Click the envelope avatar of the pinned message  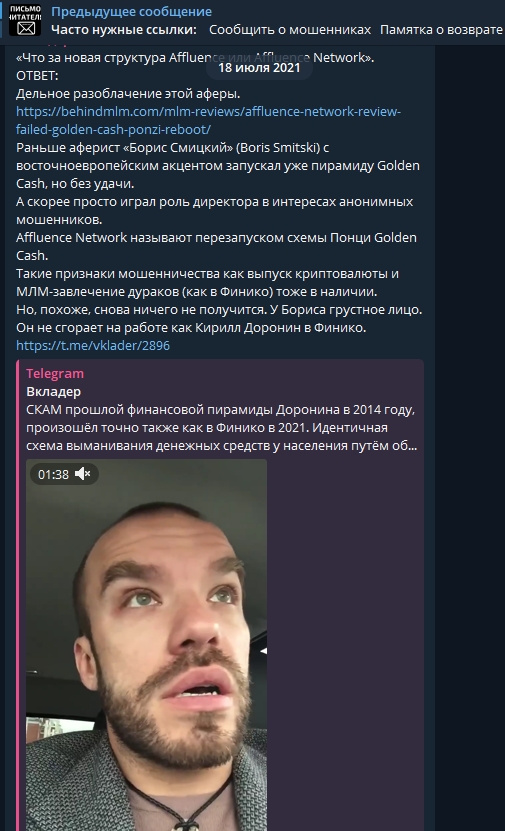click(25, 21)
